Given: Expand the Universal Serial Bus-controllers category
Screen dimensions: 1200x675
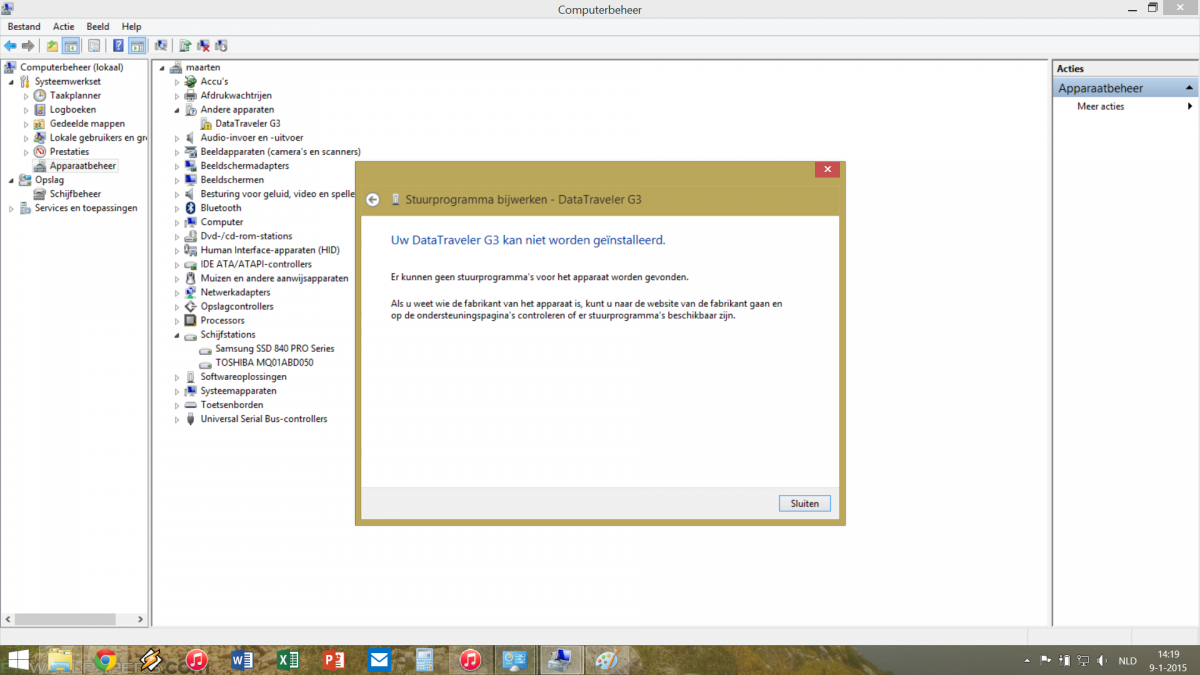Looking at the screenshot, I should pyautogui.click(x=177, y=419).
